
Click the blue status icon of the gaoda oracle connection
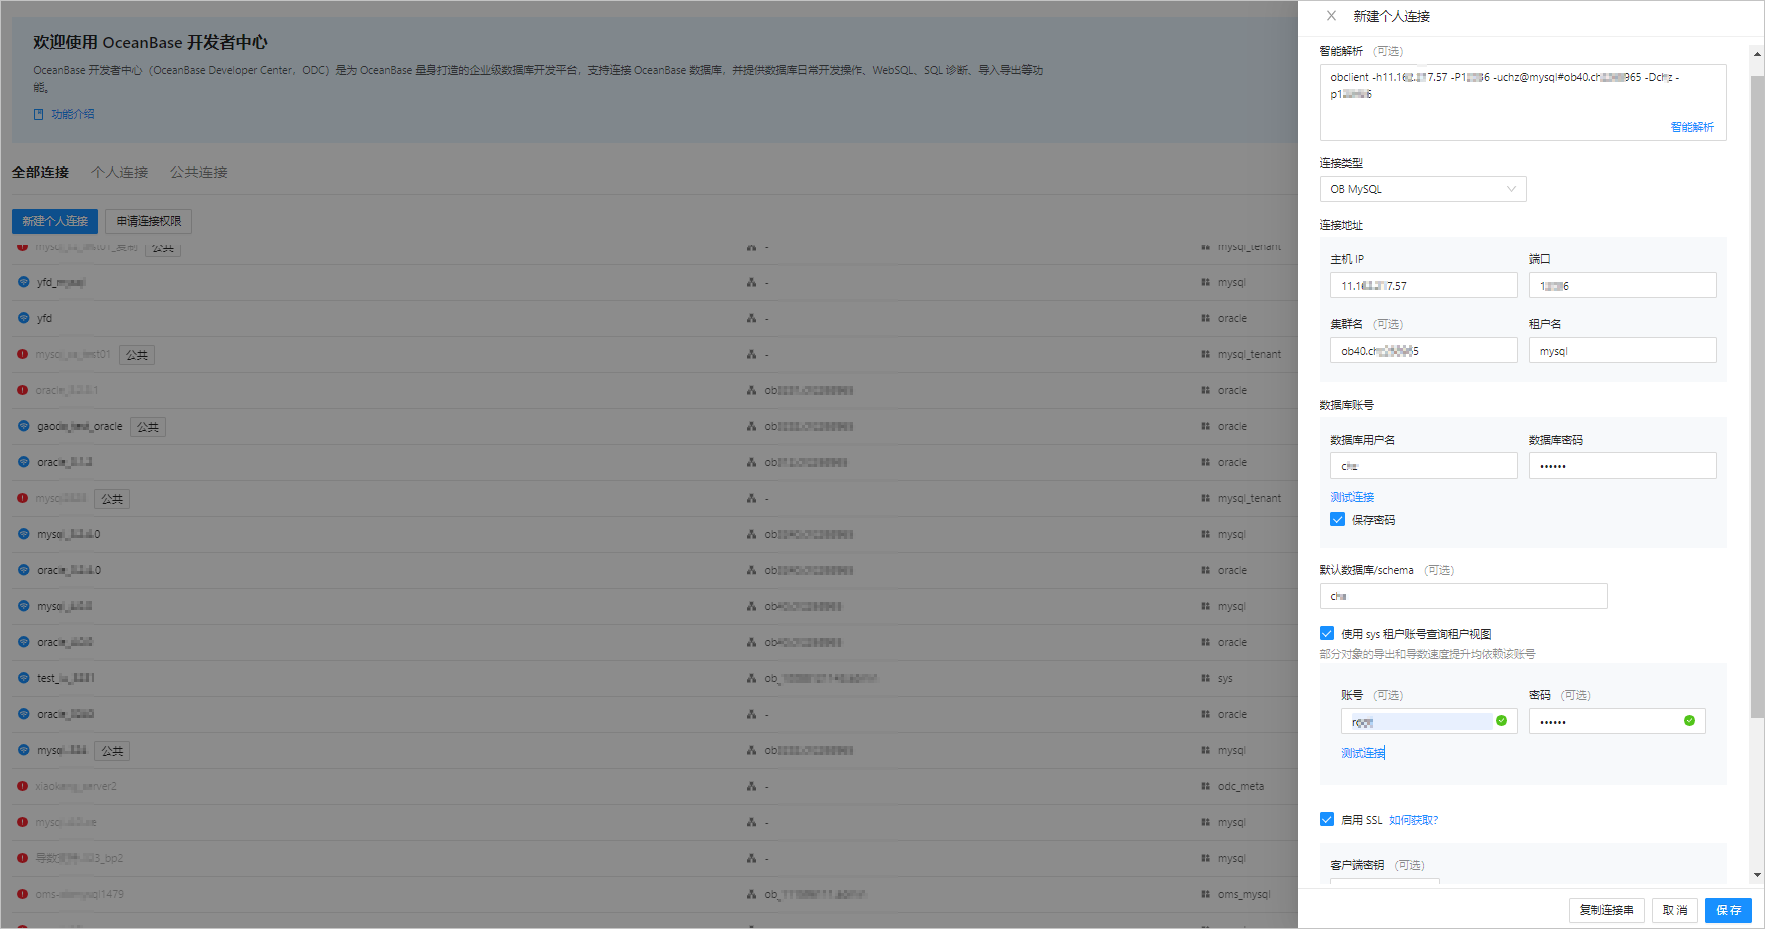point(23,426)
